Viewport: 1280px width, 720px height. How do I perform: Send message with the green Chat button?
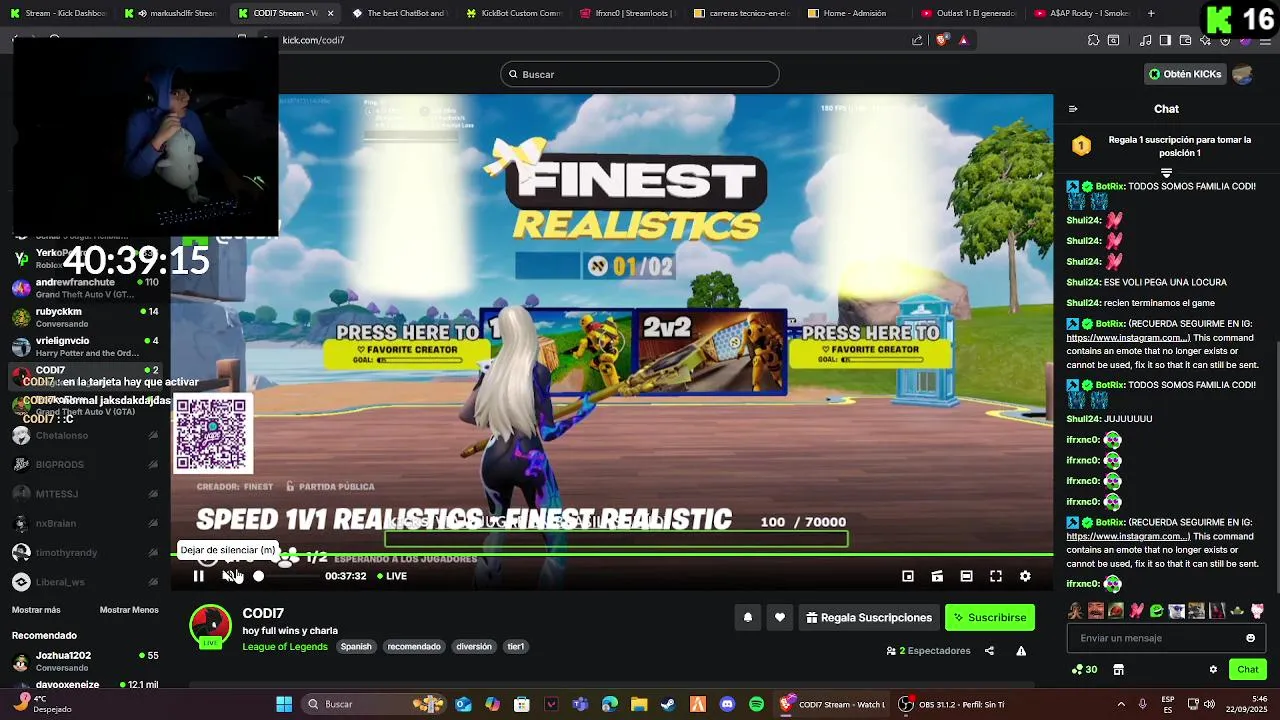(x=1248, y=670)
